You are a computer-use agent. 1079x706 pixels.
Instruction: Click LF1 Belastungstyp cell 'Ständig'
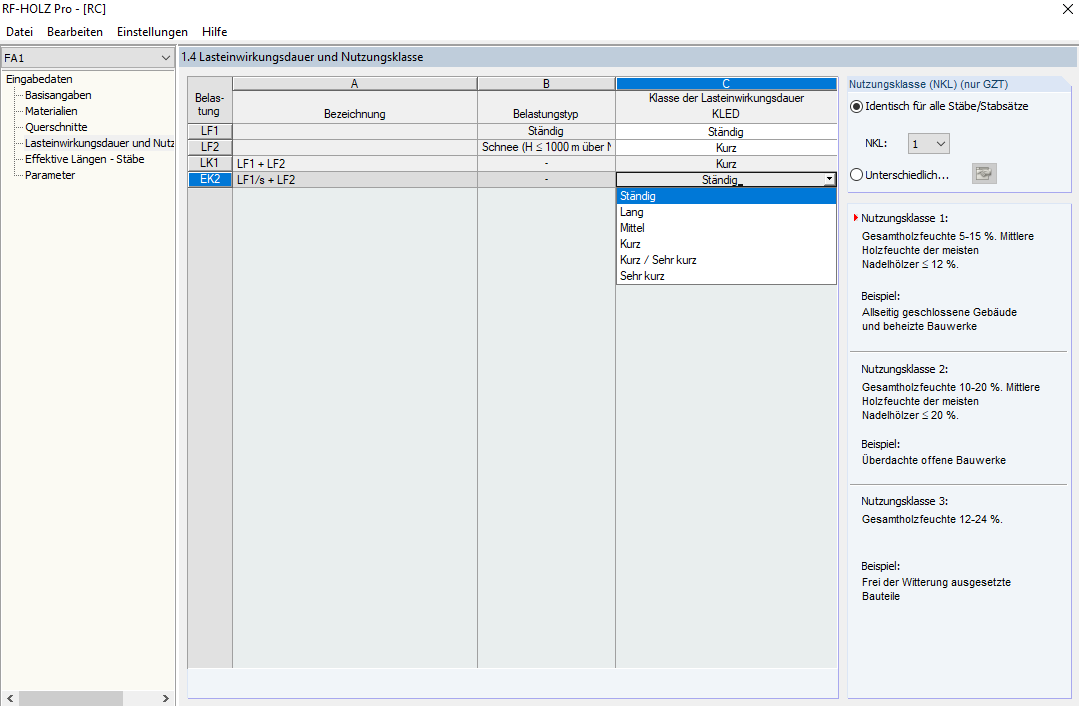[x=546, y=131]
